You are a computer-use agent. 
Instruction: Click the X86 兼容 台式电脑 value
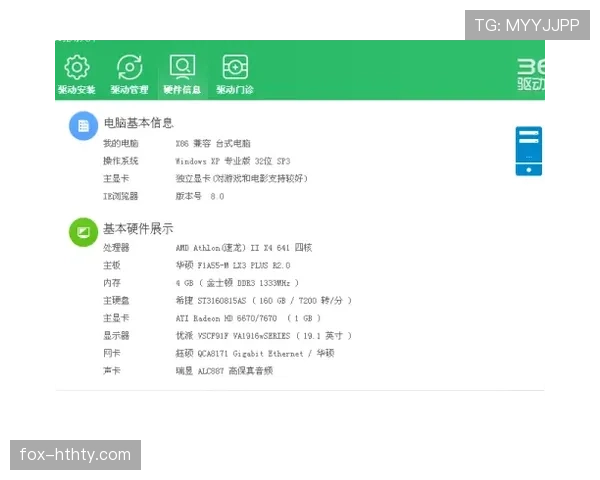[x=213, y=144]
